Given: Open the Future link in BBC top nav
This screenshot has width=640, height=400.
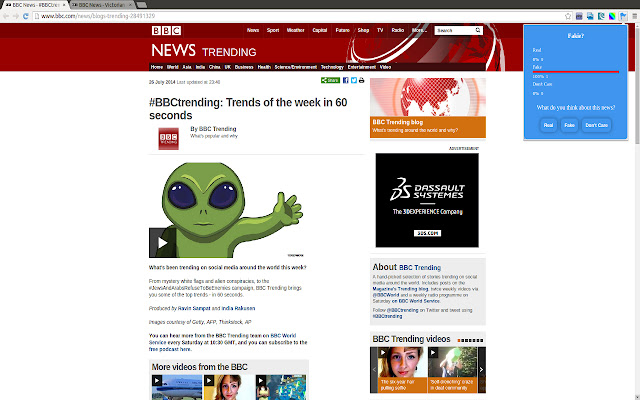Looking at the screenshot, I should (342, 30).
